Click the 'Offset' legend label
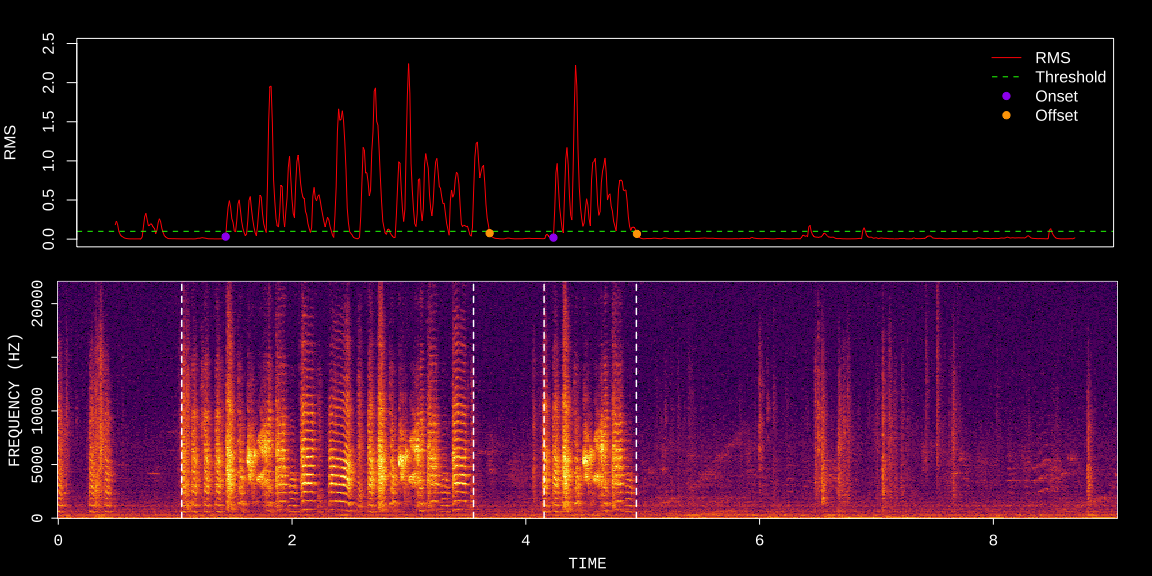The width and height of the screenshot is (1152, 576). 1056,115
